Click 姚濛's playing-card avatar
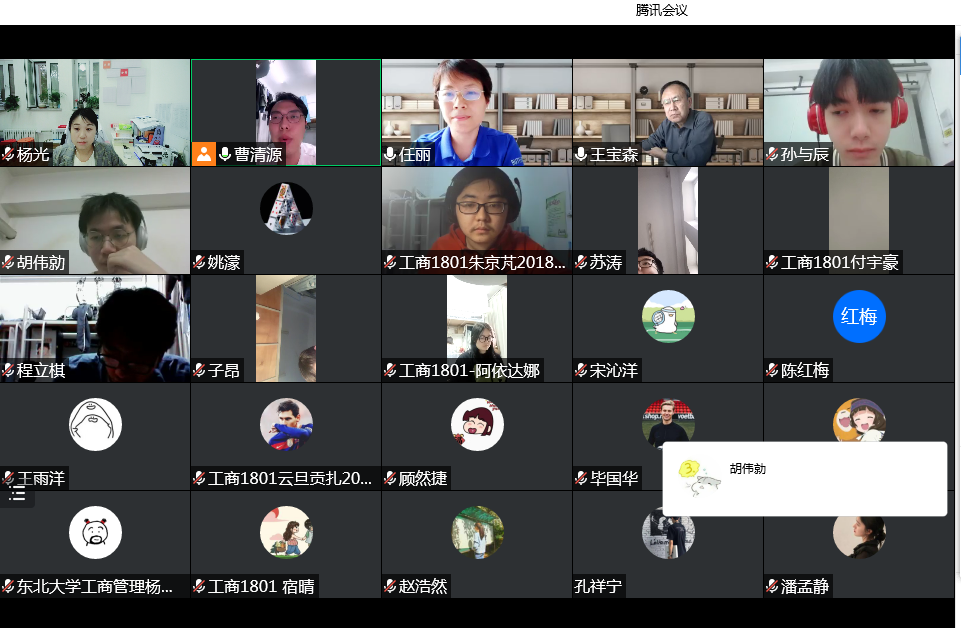The image size is (961, 628). pyautogui.click(x=286, y=208)
